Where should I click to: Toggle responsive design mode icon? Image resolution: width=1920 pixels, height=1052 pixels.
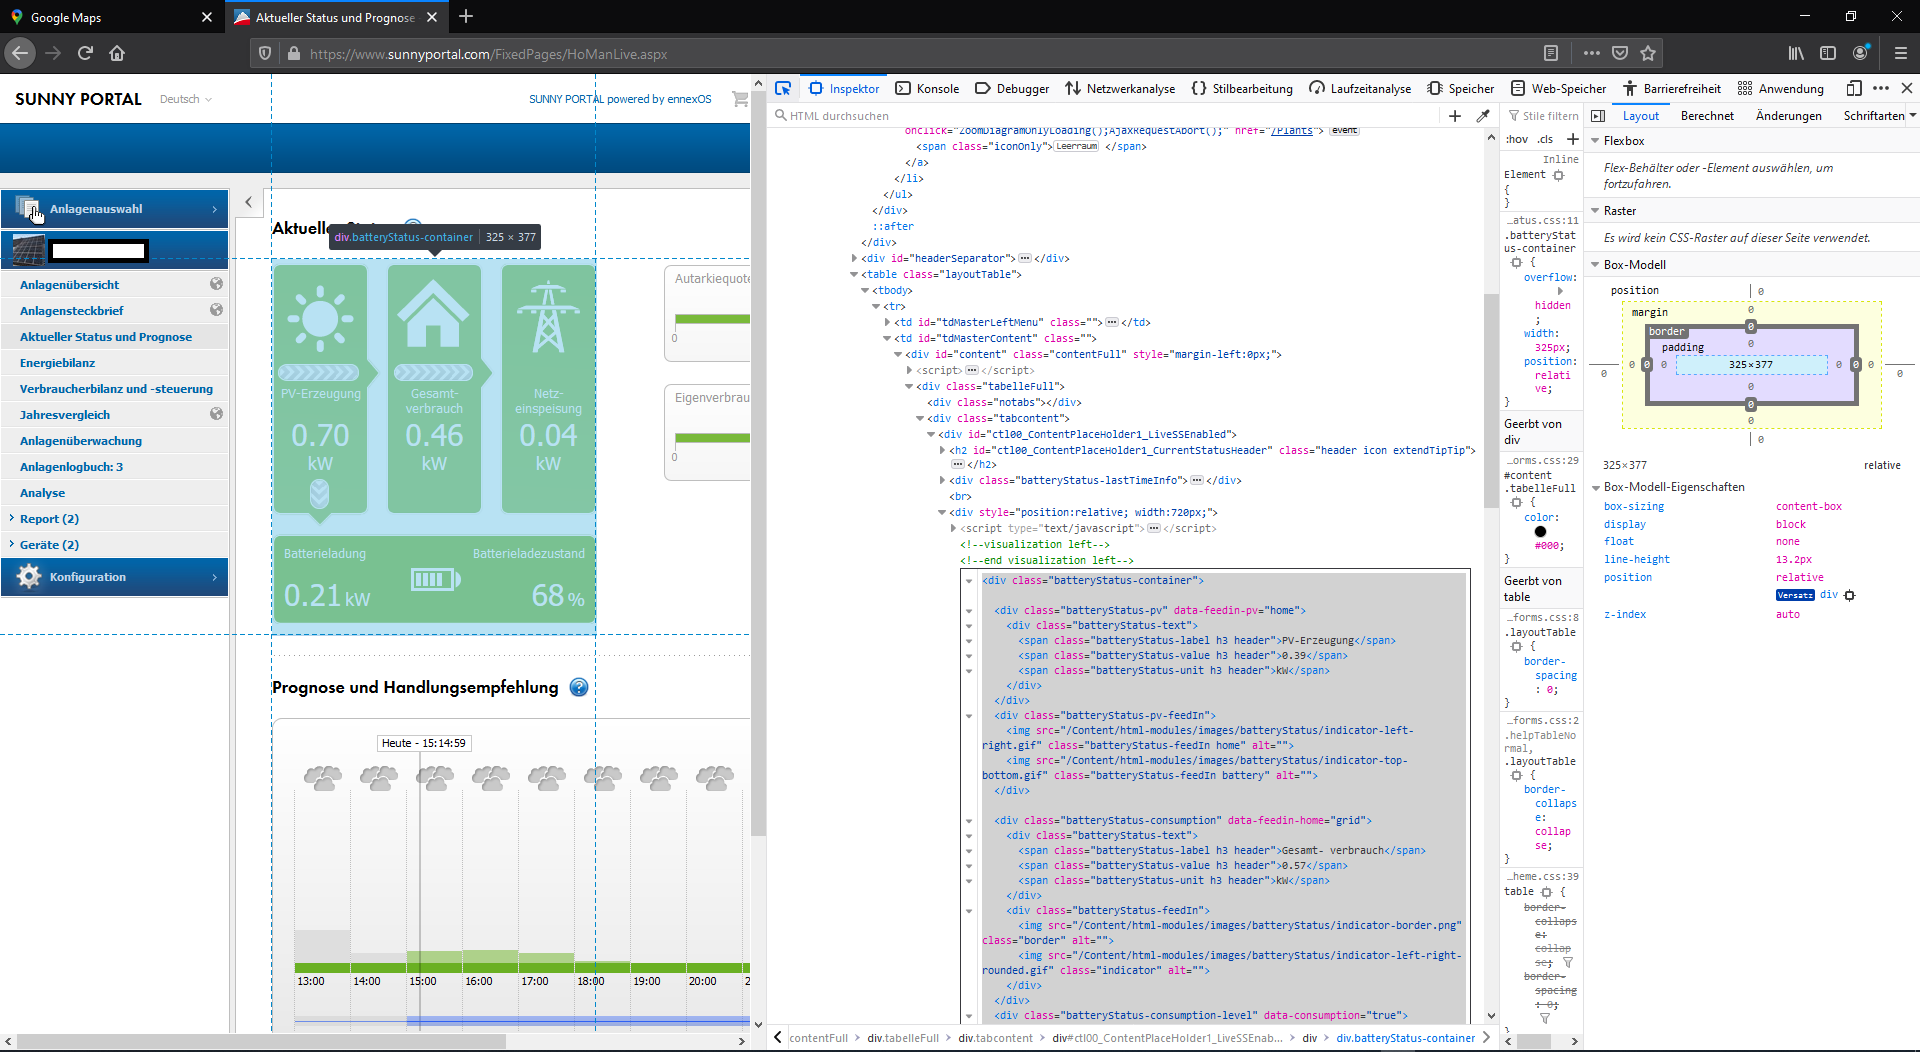coord(1853,88)
